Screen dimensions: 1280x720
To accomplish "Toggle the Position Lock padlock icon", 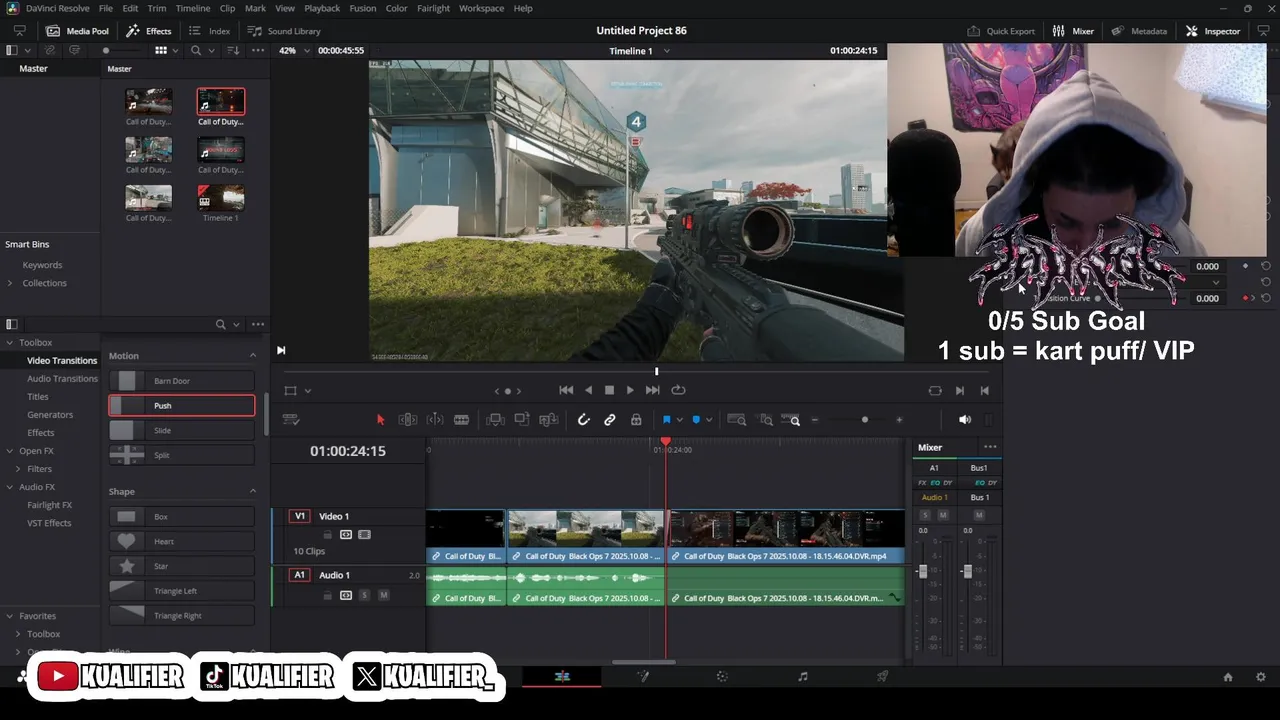I will tap(636, 420).
